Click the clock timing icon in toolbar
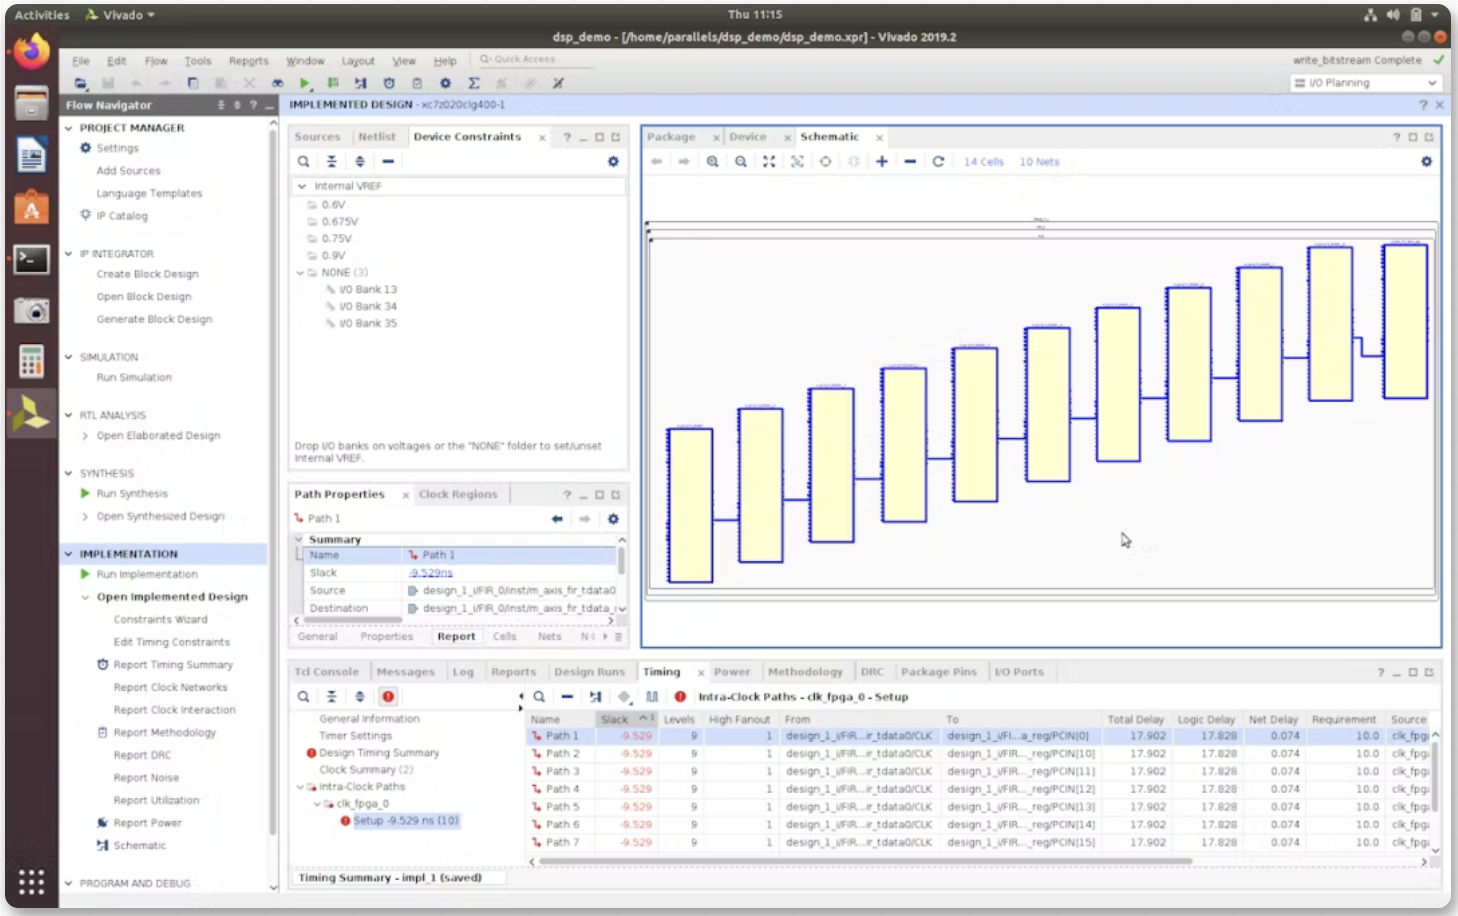 [x=389, y=83]
